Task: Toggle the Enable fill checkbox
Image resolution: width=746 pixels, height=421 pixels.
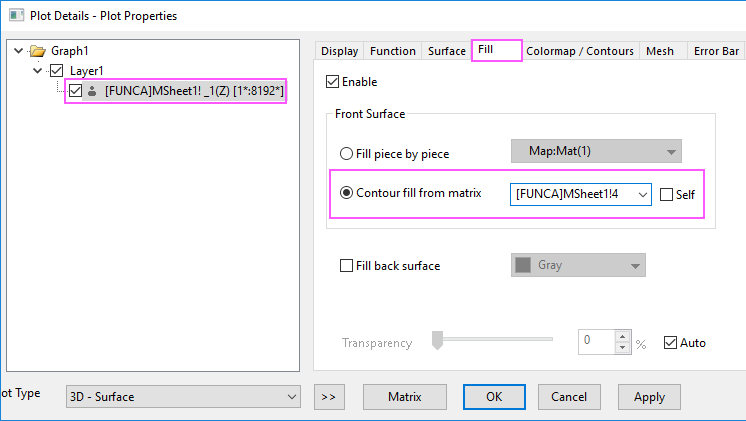Action: pos(333,82)
